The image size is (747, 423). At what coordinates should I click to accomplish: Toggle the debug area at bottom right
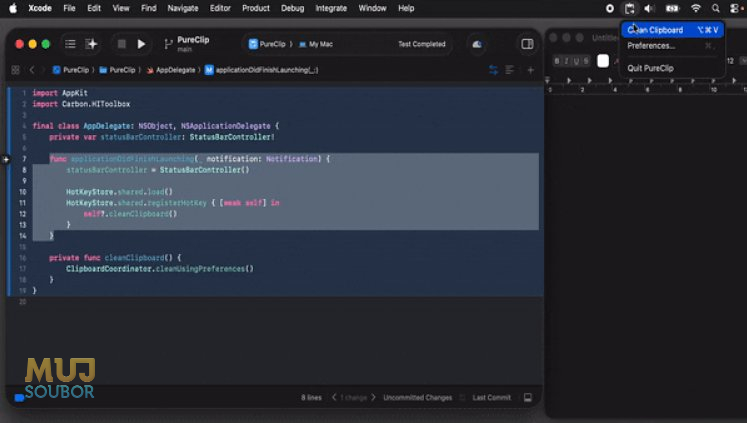(x=527, y=397)
